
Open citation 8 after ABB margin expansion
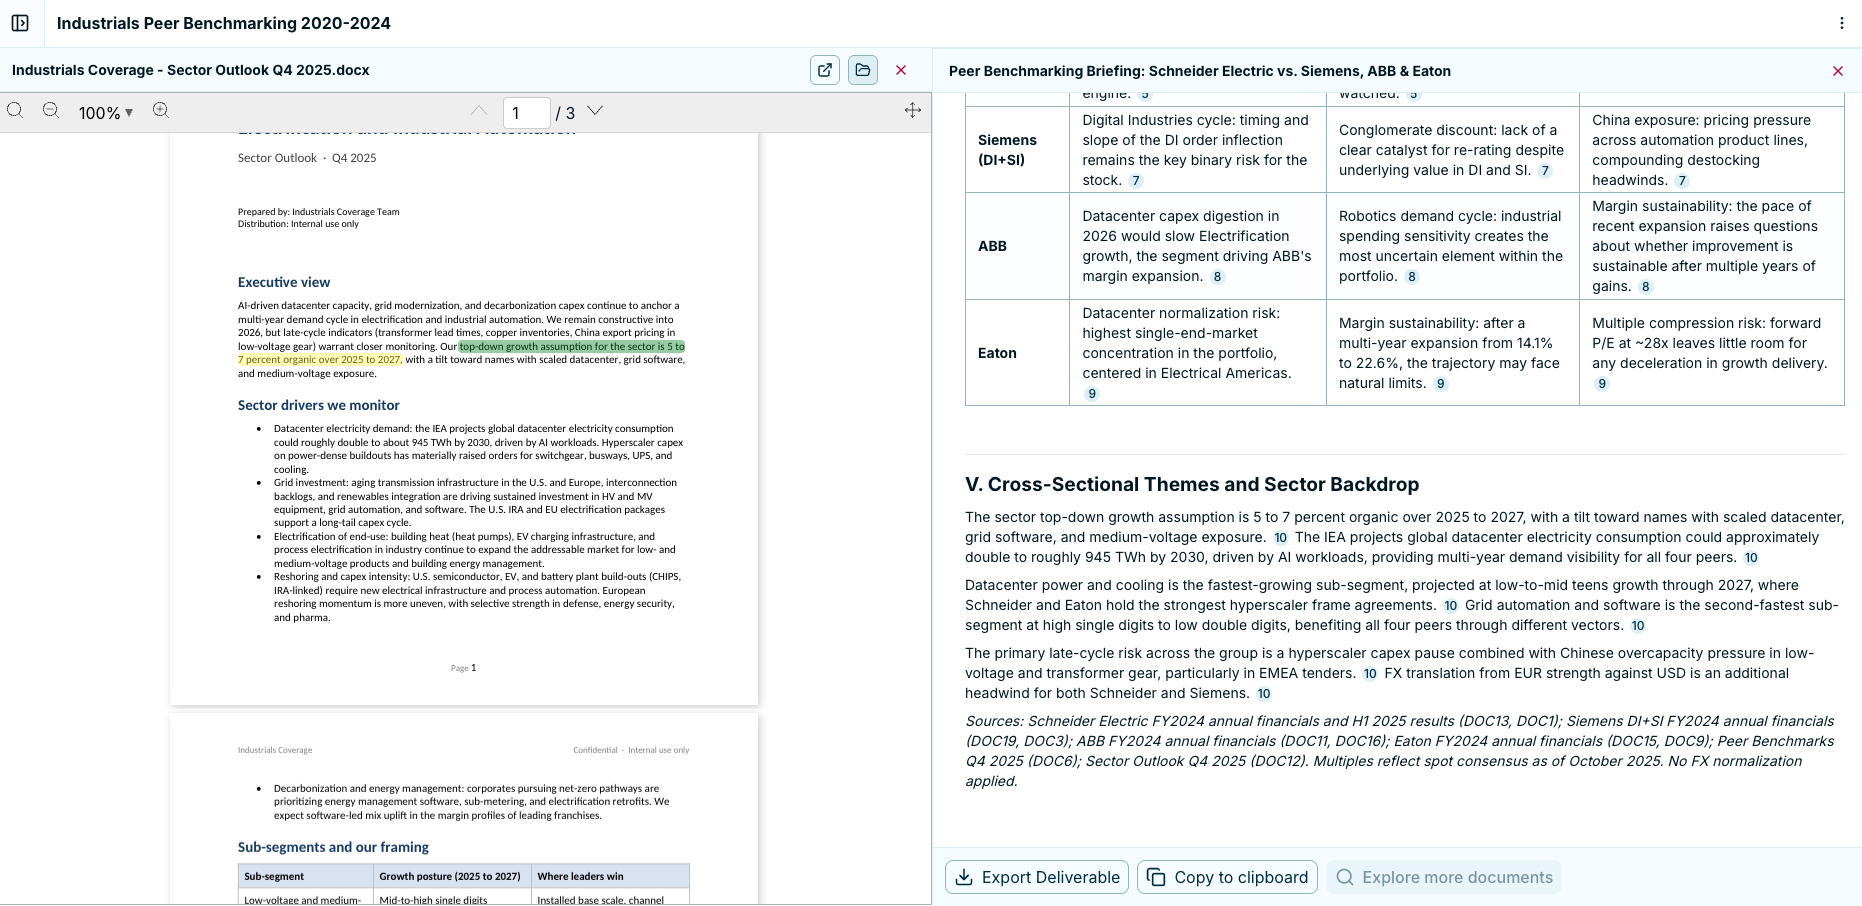pos(1217,277)
